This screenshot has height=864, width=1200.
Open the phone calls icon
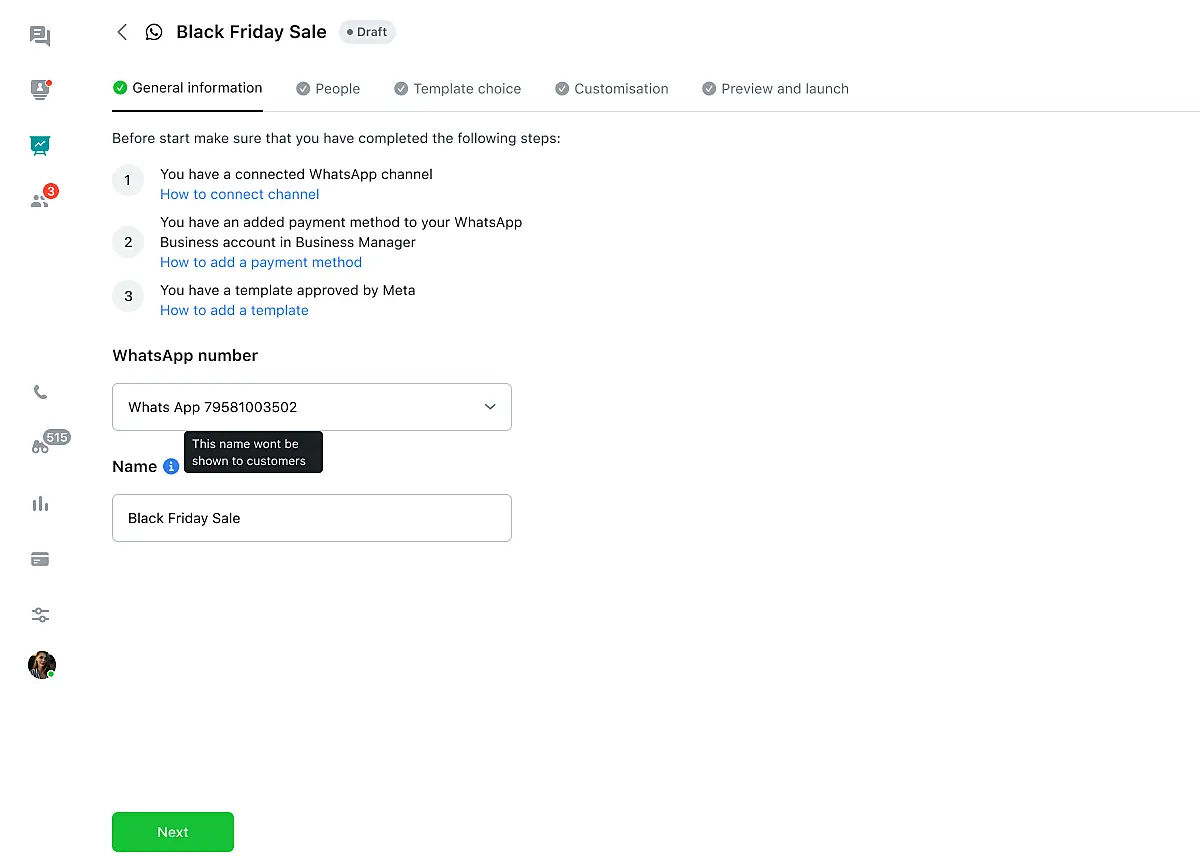click(40, 392)
